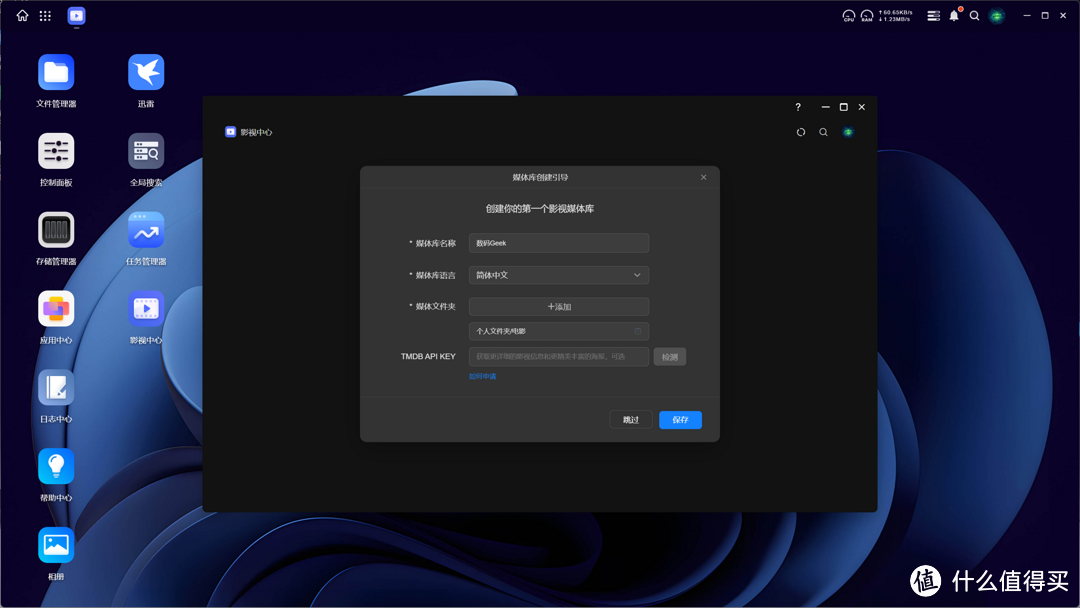Open 控制面板 desktop icon
1080x608 pixels.
[56, 152]
